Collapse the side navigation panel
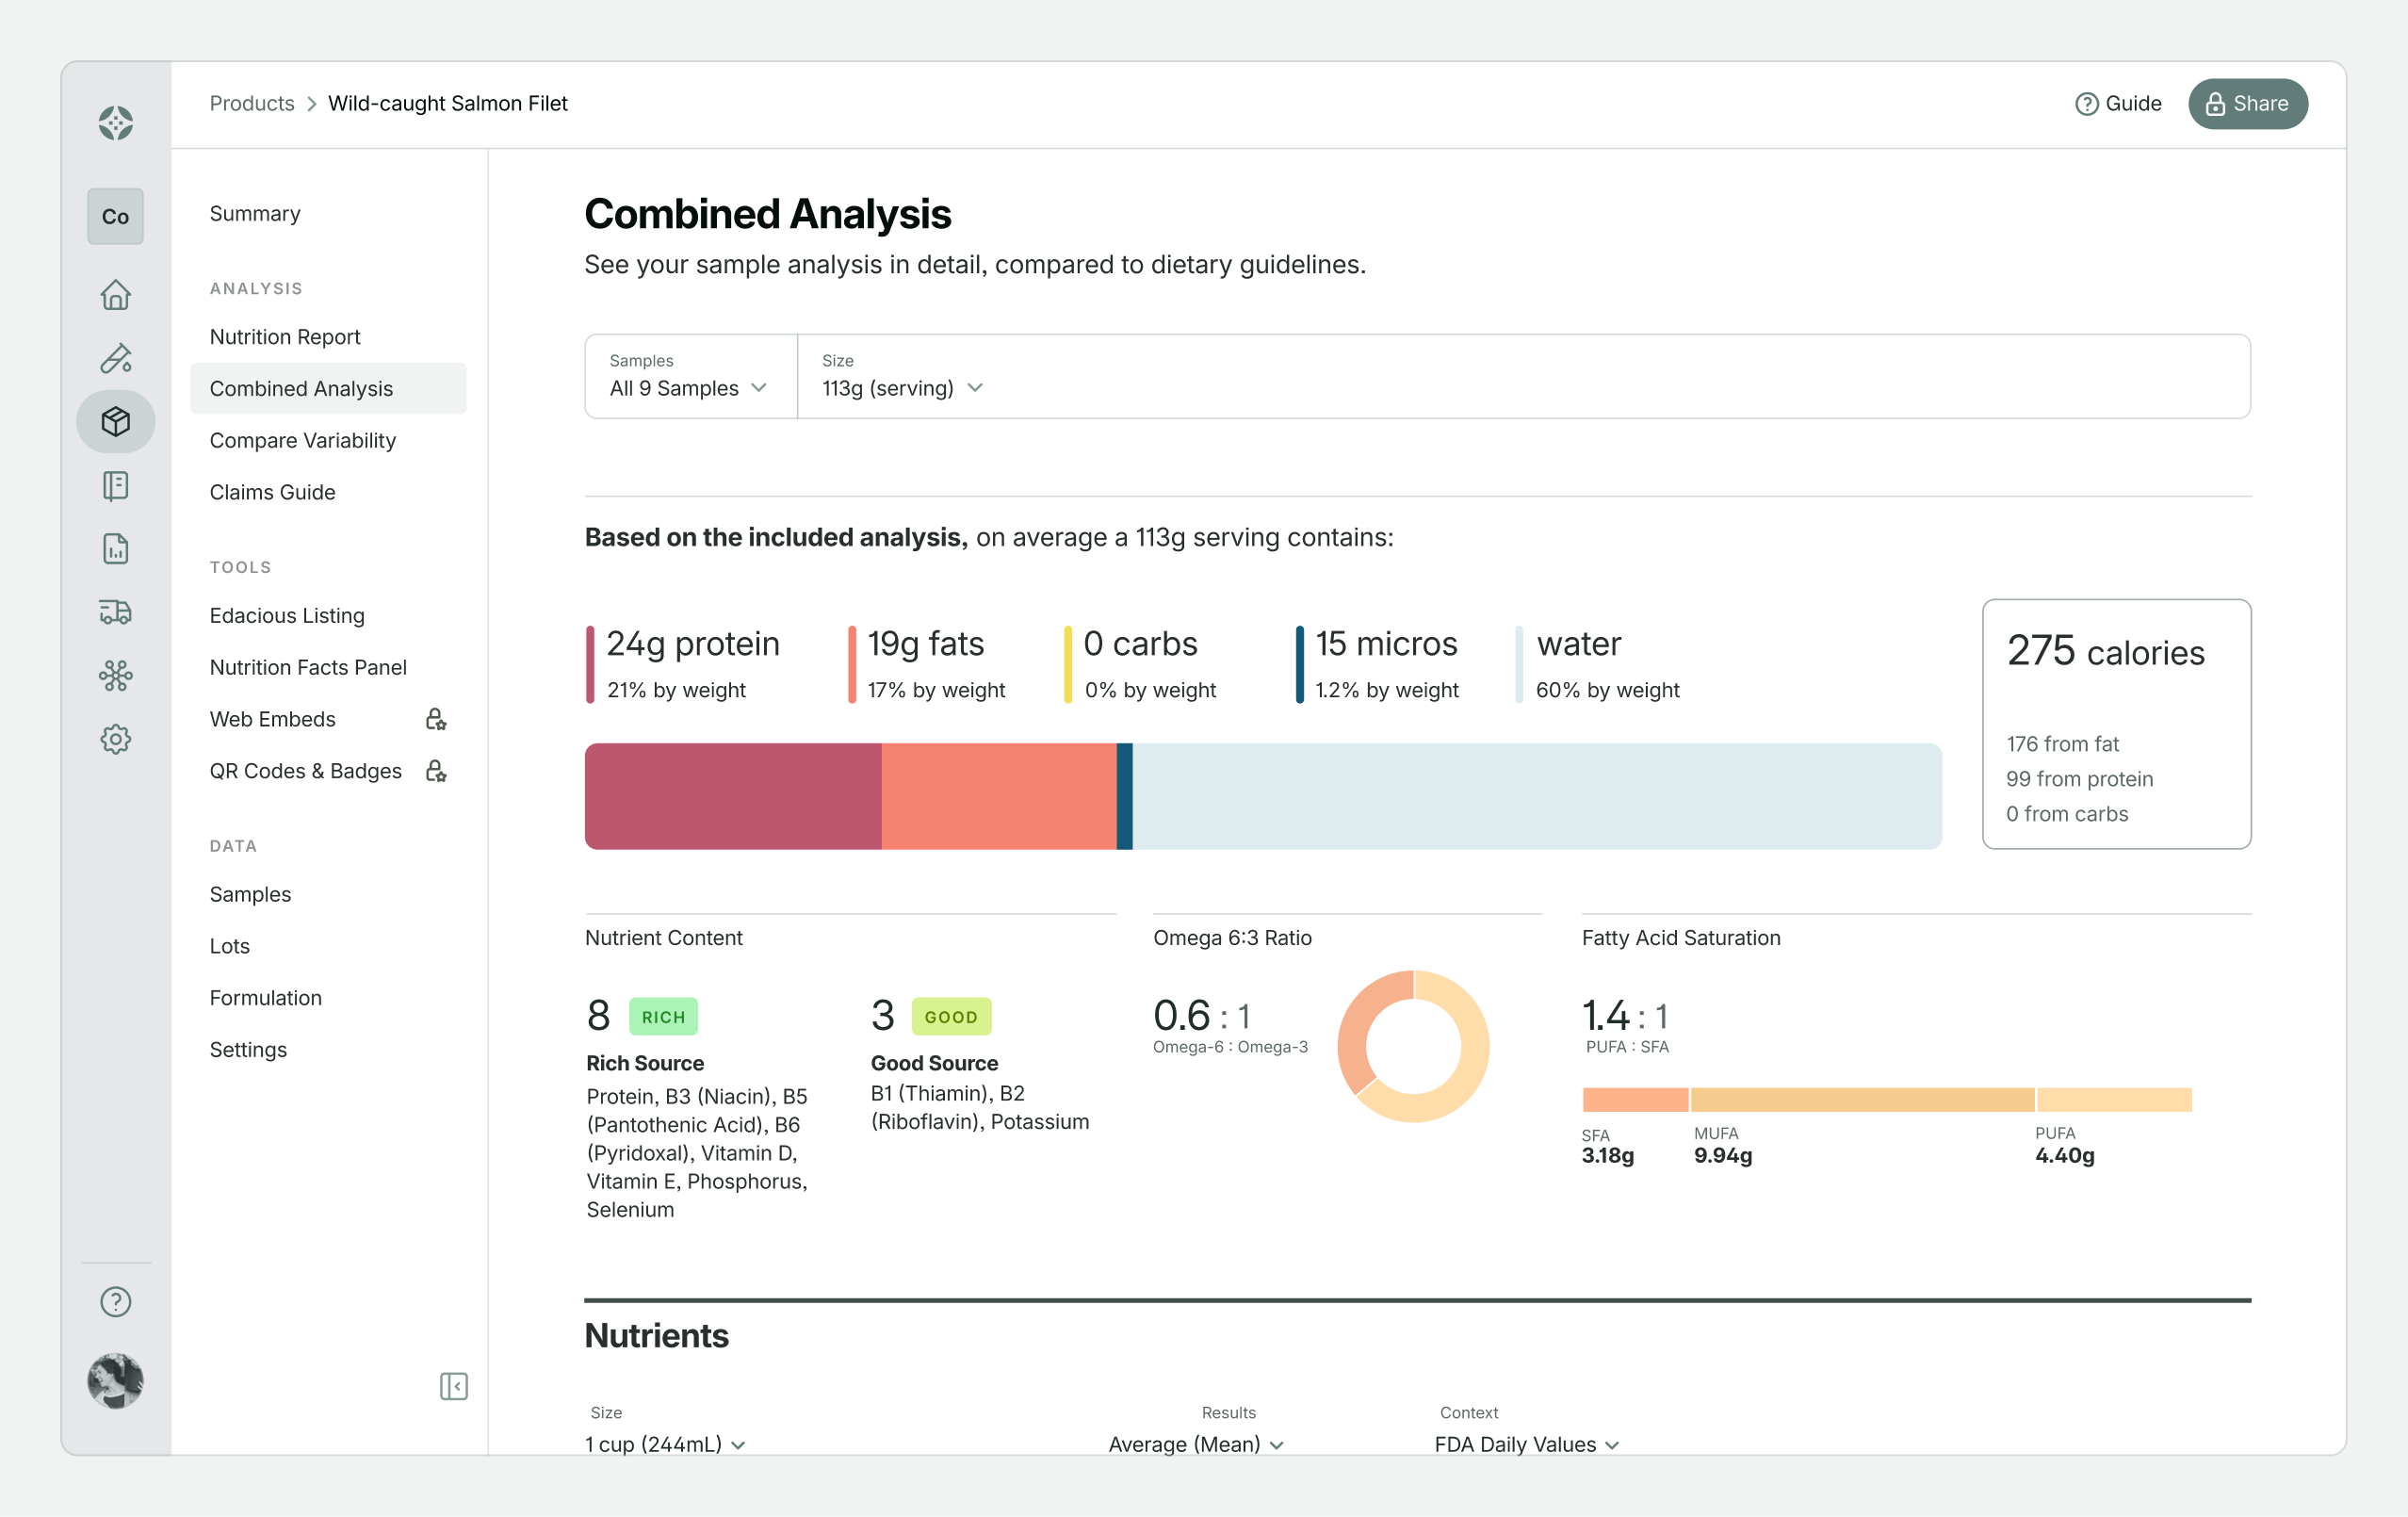This screenshot has height=1517, width=2408. [x=453, y=1386]
